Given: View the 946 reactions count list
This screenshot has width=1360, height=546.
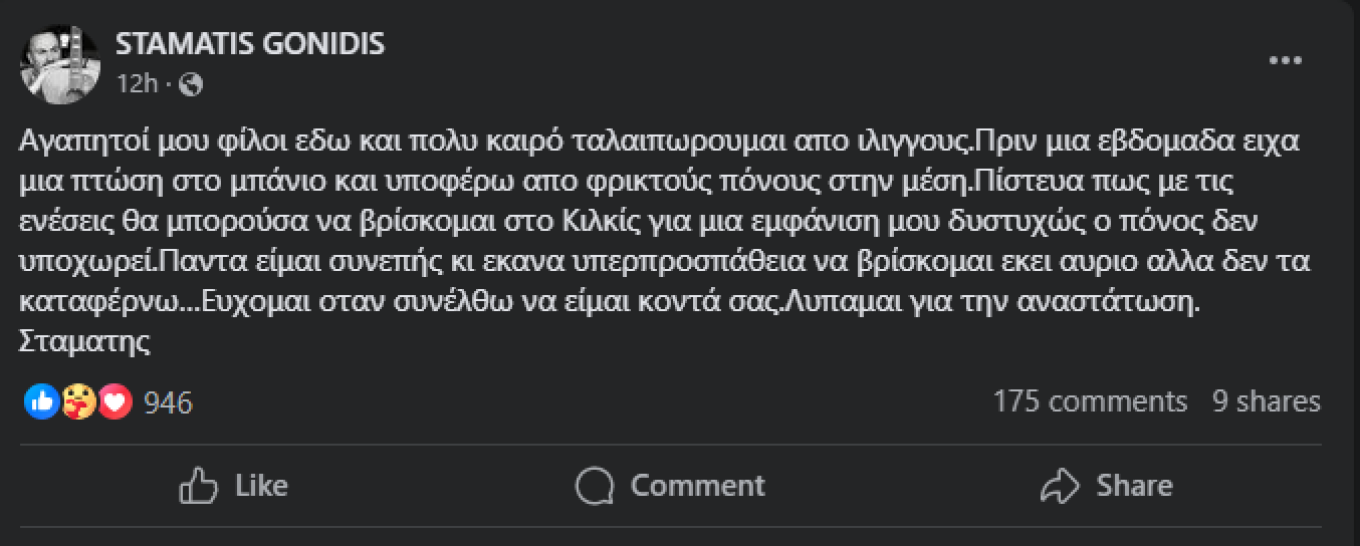Looking at the screenshot, I should pos(168,403).
